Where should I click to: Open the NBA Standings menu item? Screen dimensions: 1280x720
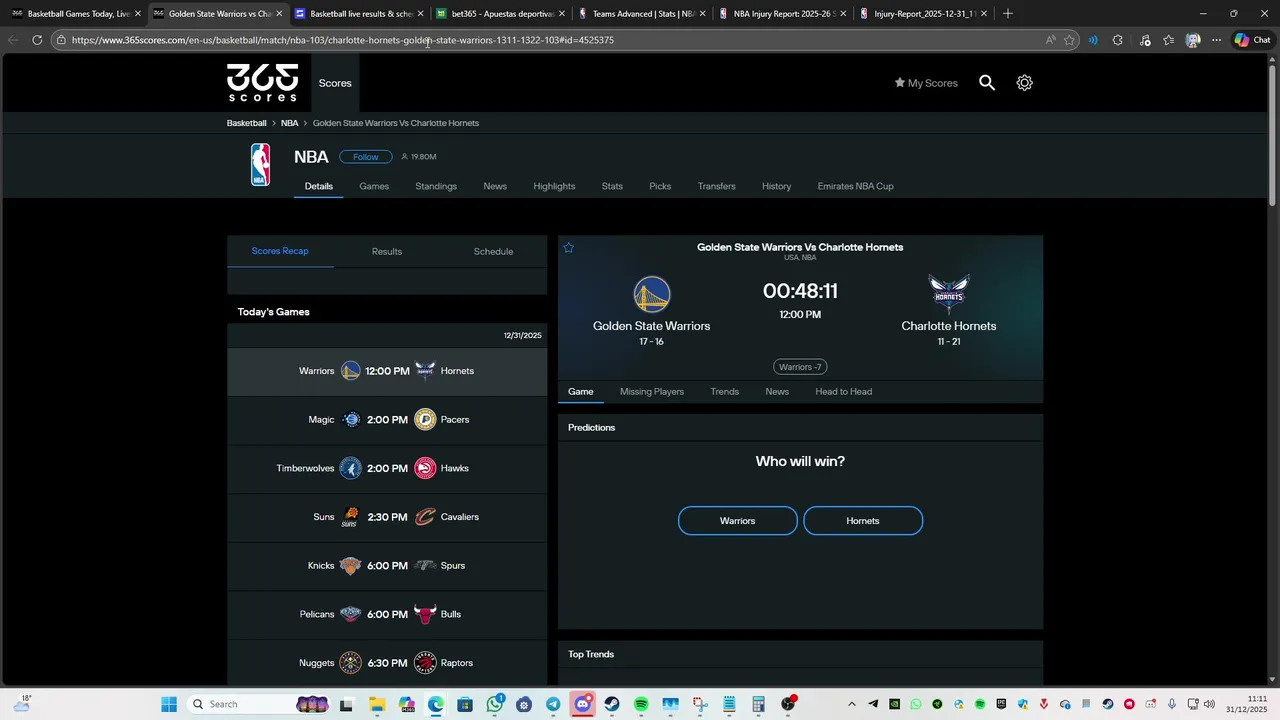tap(436, 186)
